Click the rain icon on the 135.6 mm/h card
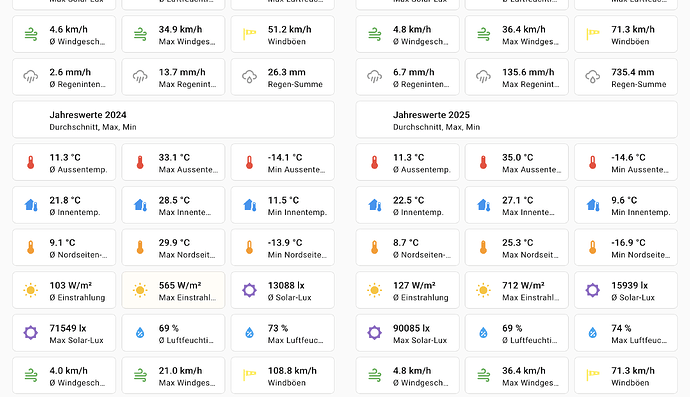Image resolution: width=690 pixels, height=397 pixels. pyautogui.click(x=483, y=77)
